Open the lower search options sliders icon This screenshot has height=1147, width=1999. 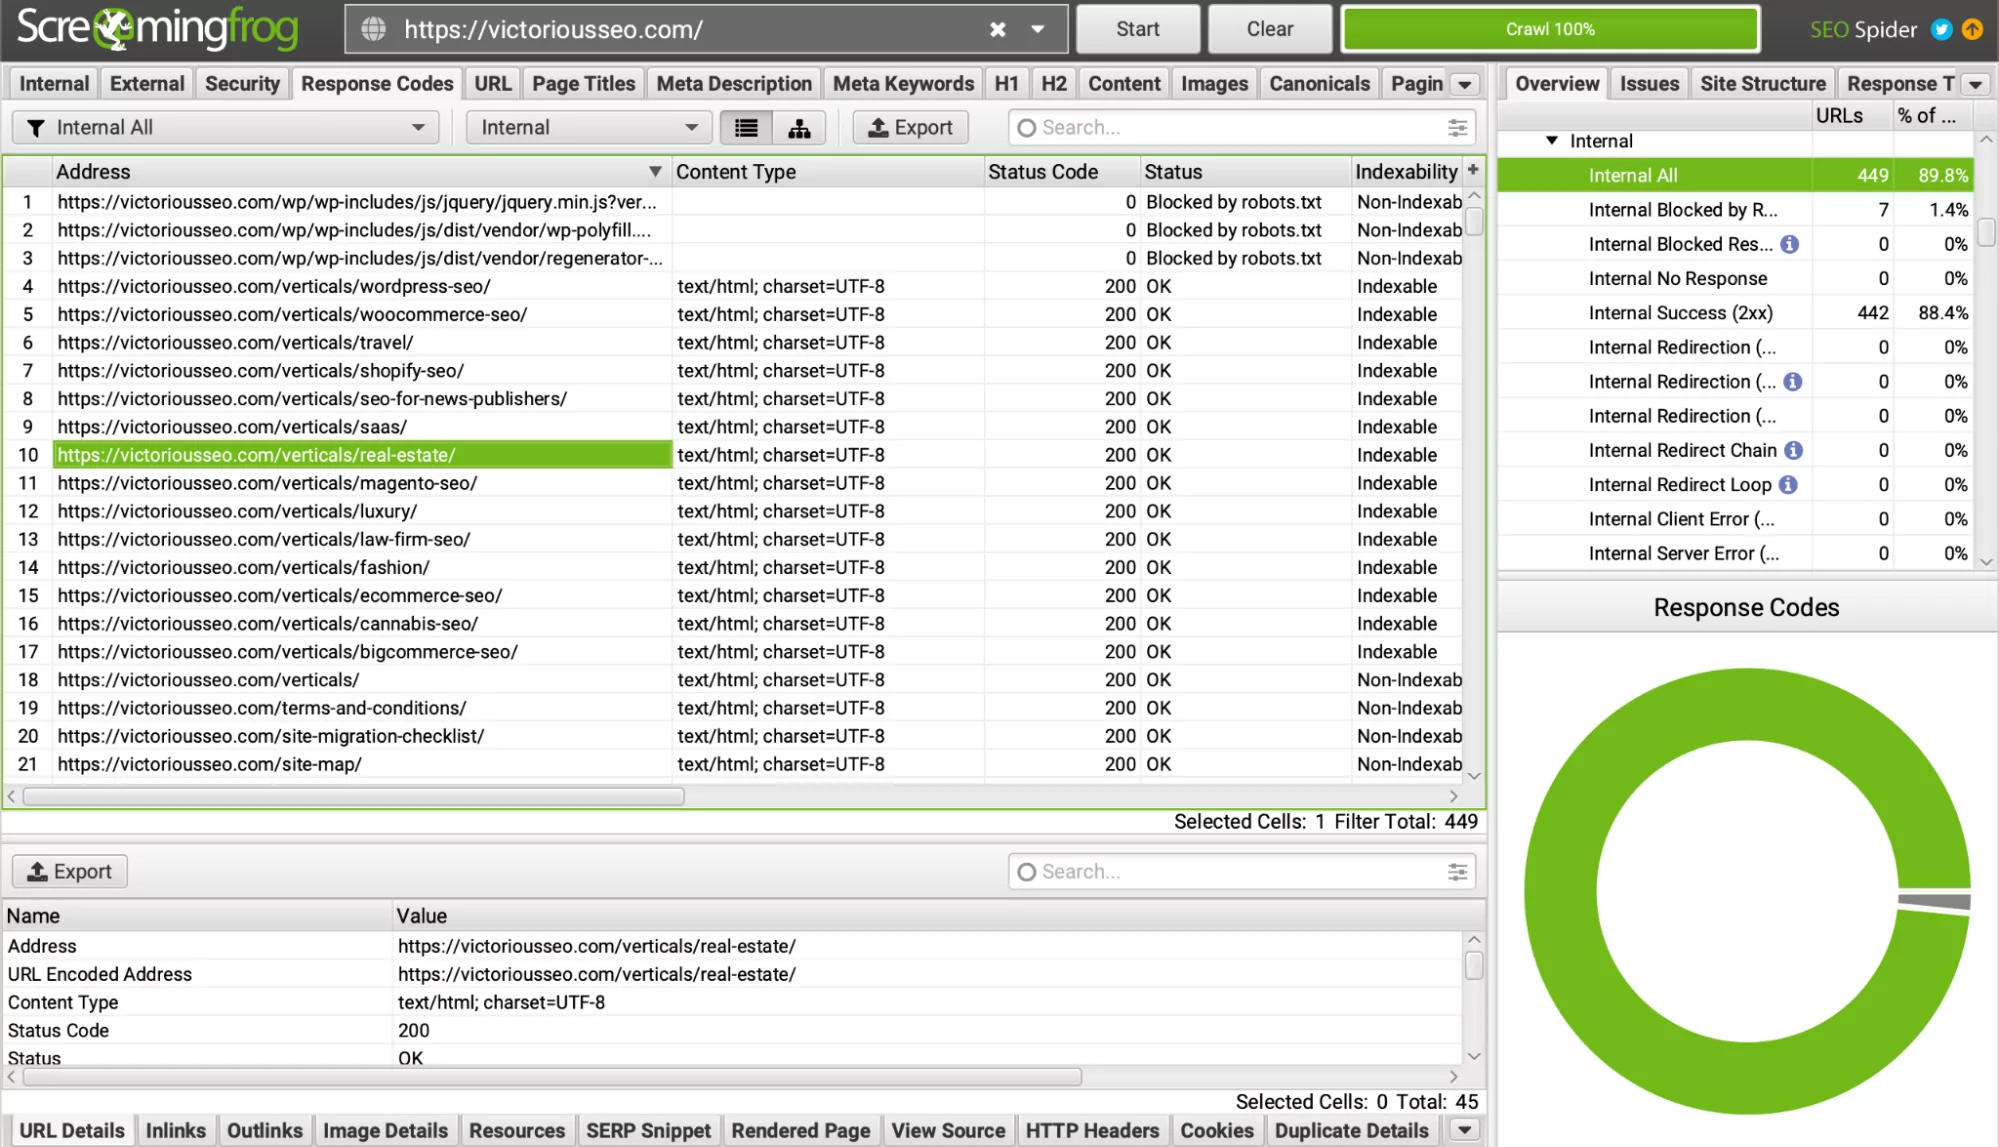(1457, 872)
